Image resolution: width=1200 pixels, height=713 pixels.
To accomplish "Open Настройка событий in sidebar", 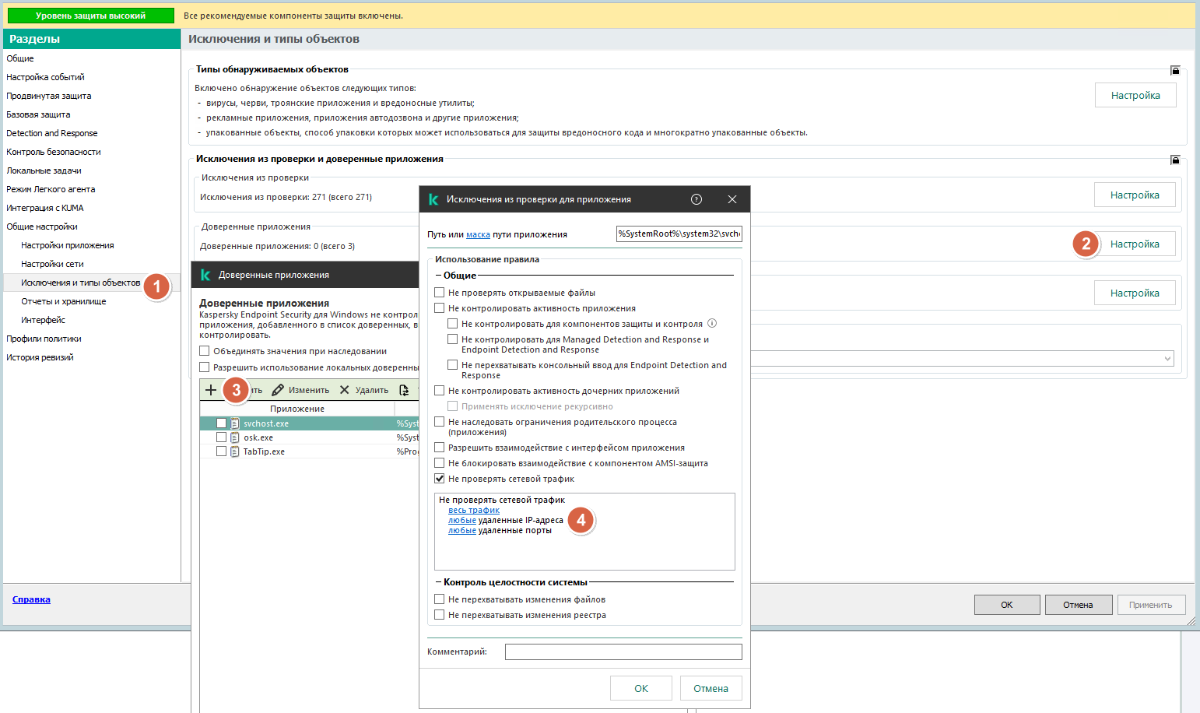I will (45, 77).
